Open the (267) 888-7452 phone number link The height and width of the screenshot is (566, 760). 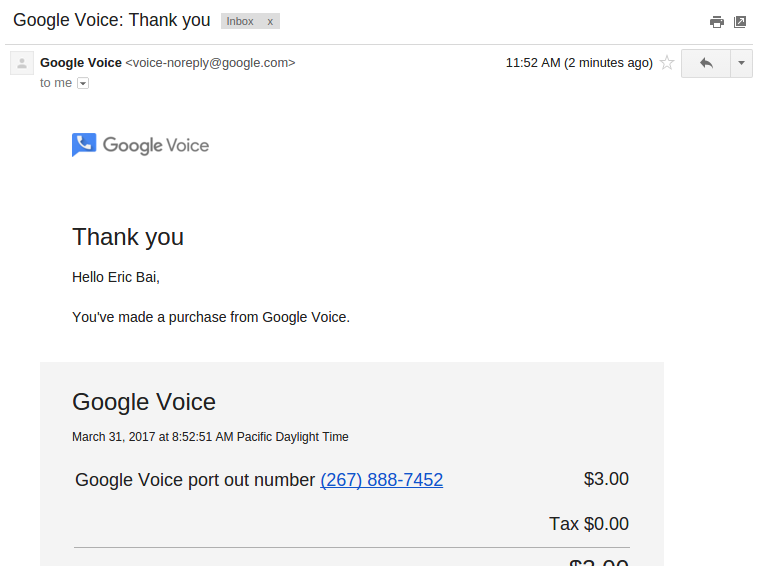381,480
